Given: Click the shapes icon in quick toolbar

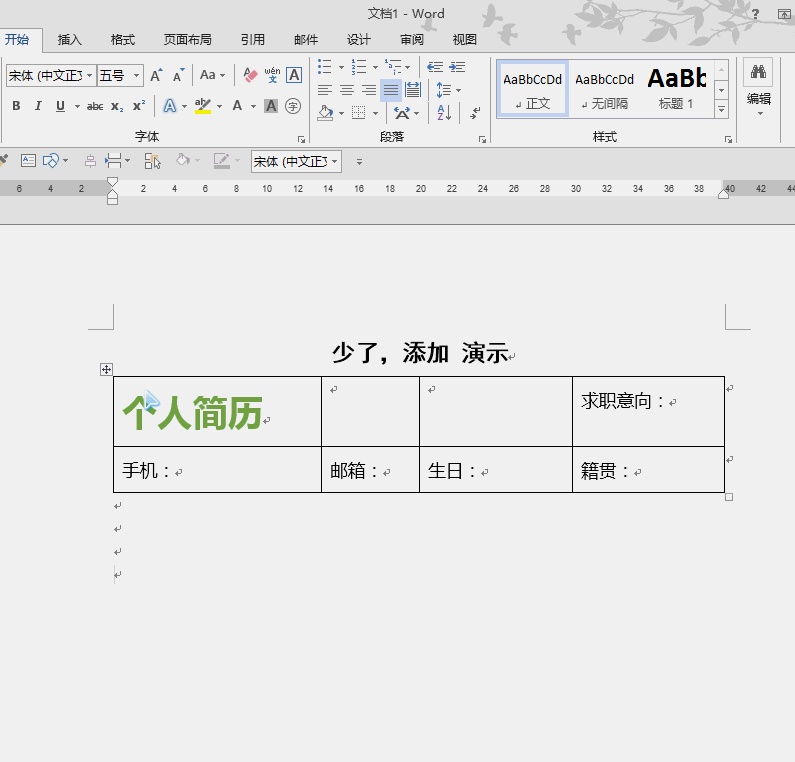Looking at the screenshot, I should (x=51, y=161).
